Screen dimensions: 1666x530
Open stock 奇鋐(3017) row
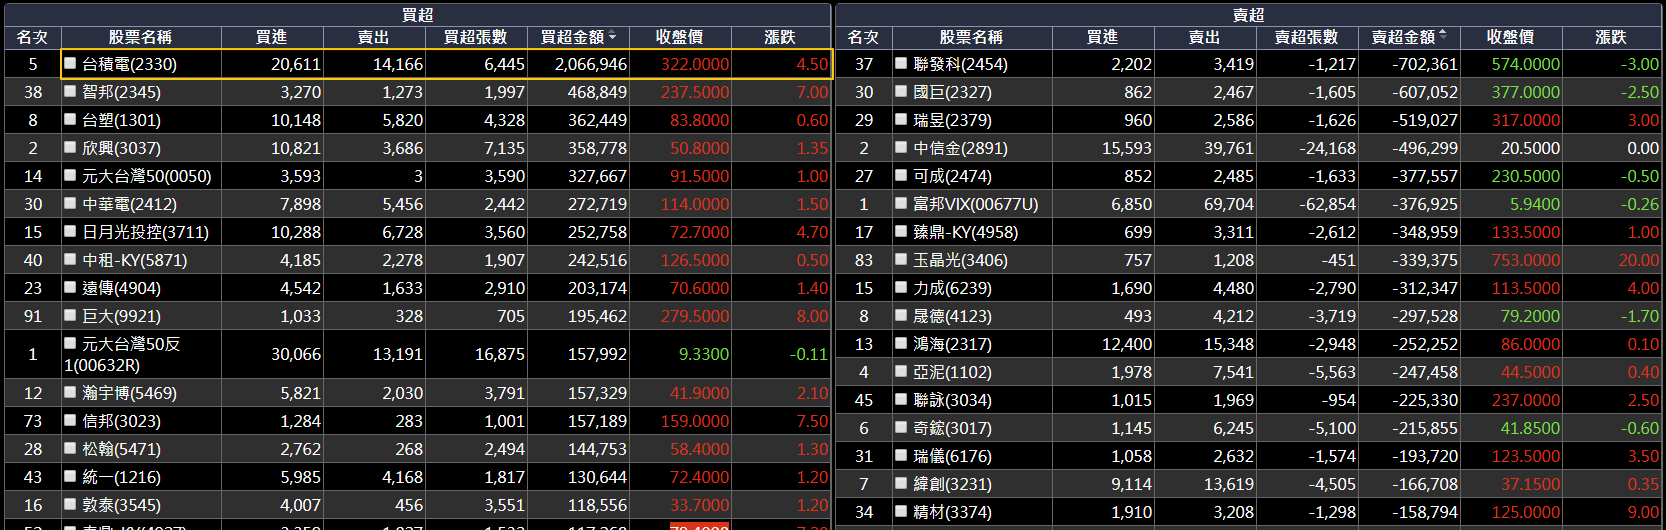click(1249, 427)
